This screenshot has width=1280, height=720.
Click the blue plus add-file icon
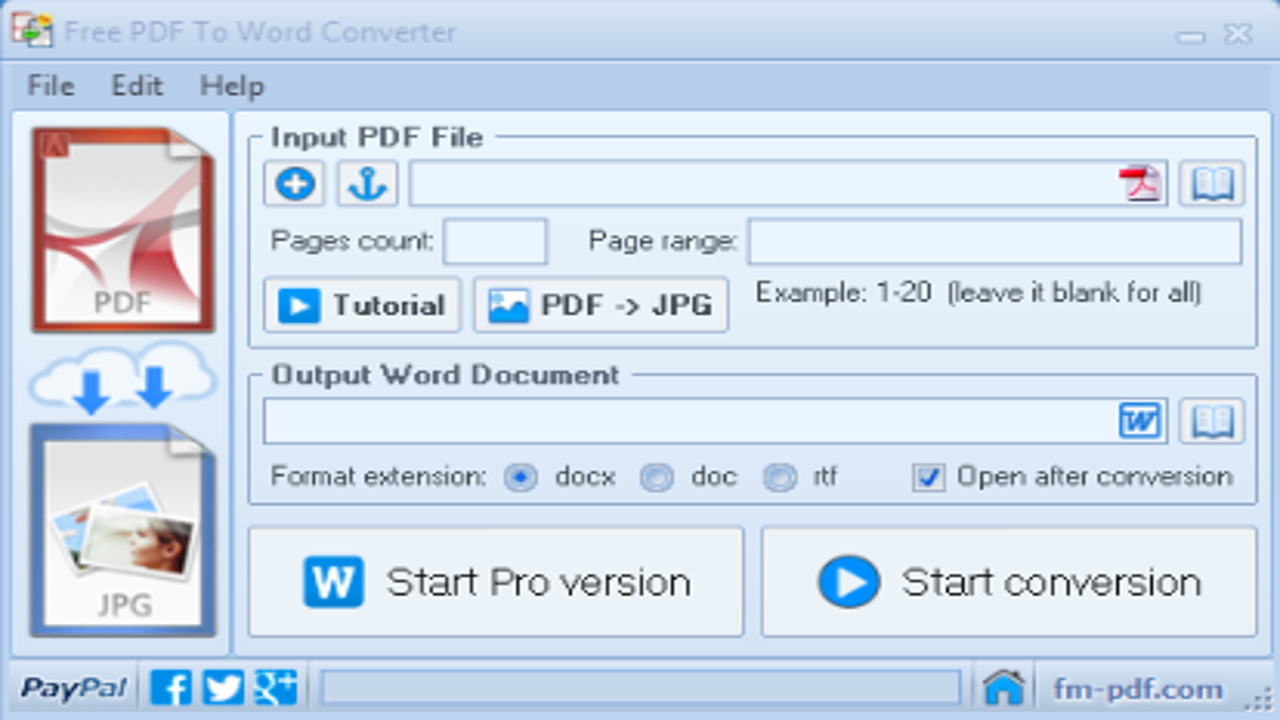(x=294, y=184)
